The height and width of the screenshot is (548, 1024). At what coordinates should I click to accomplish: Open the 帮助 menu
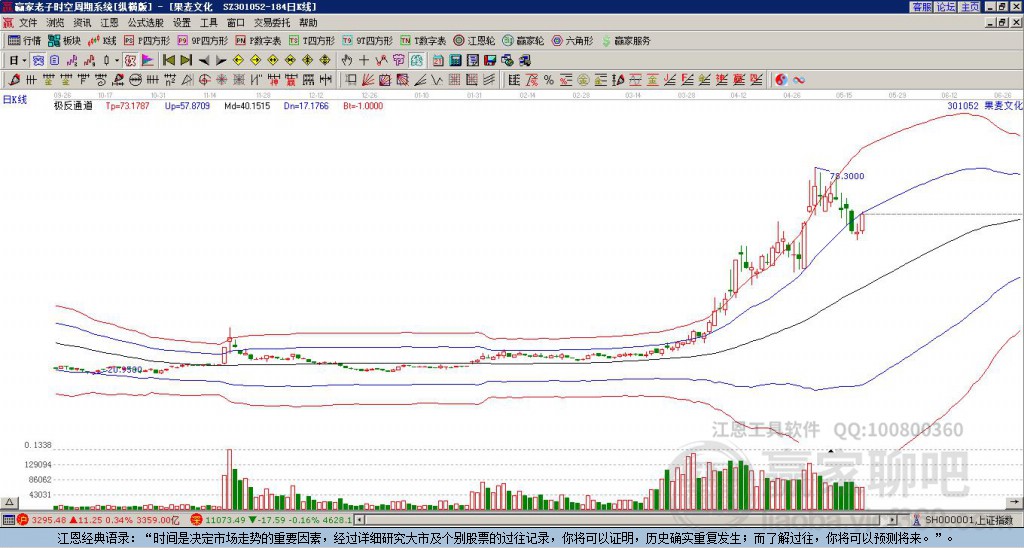pos(308,23)
